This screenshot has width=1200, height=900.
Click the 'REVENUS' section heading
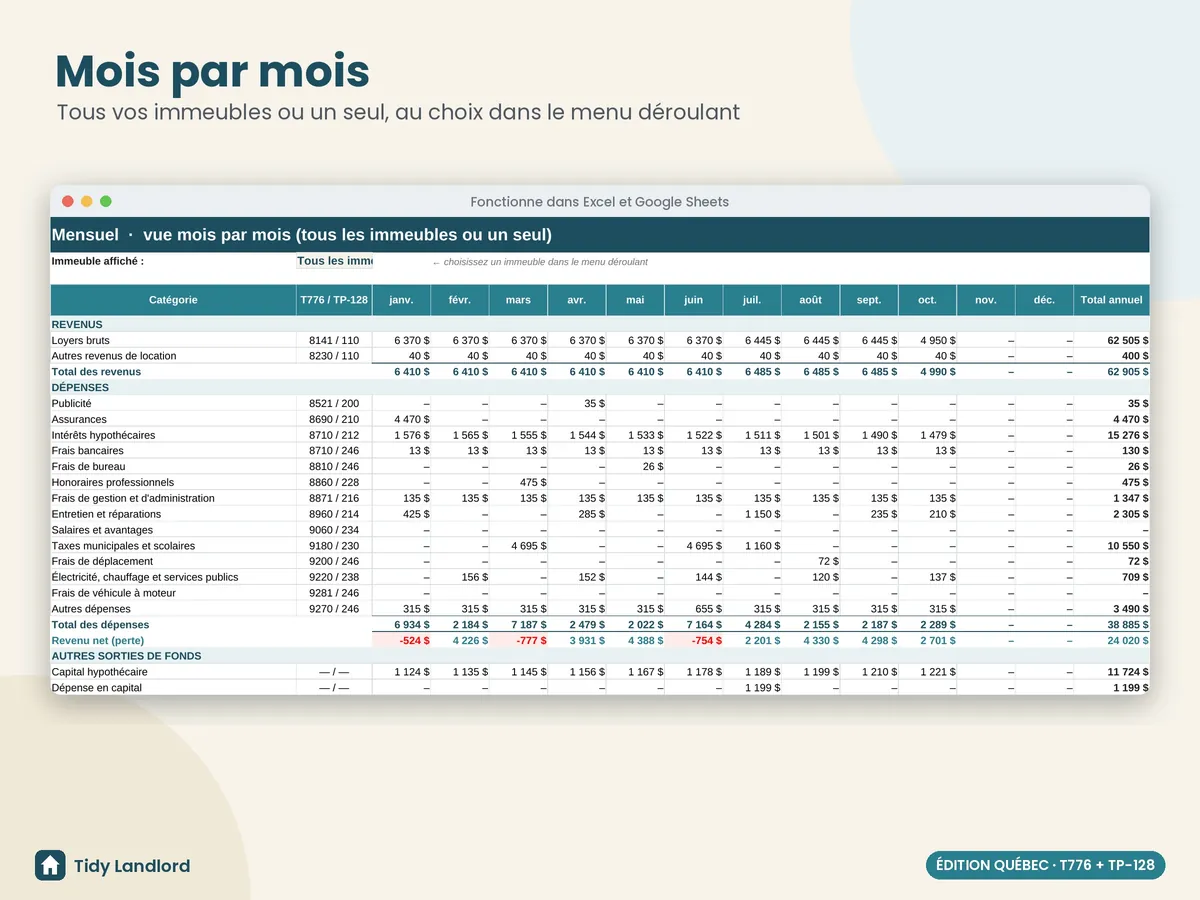tap(77, 324)
